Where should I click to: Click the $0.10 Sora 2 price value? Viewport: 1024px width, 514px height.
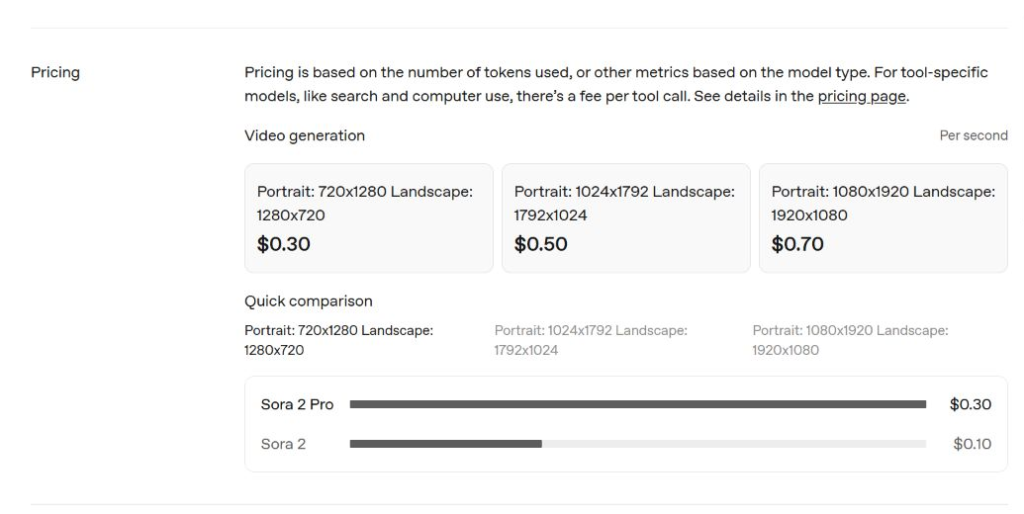(972, 444)
